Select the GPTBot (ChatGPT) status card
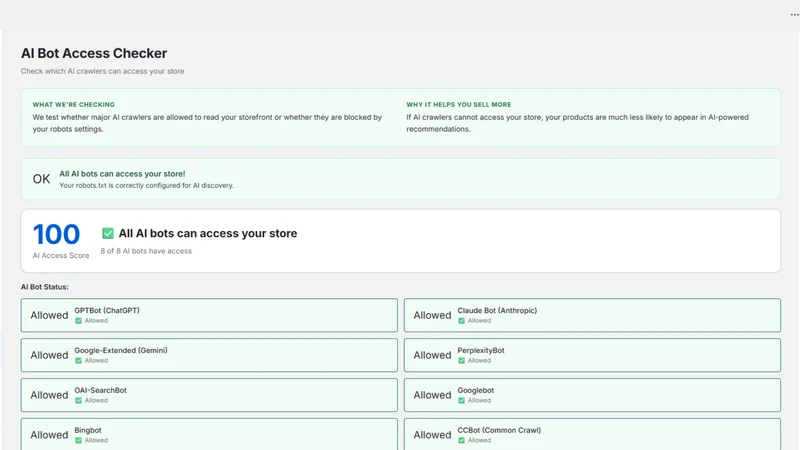Screen dimensions: 800x450 [209, 315]
